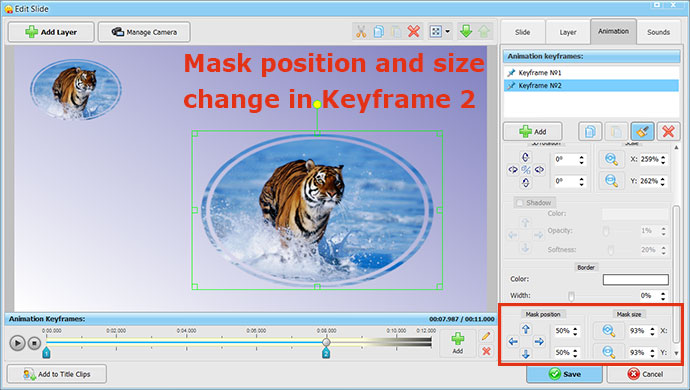The image size is (690, 390).
Task: Increase Scale X value with stepper arrow
Action: (x=663, y=157)
